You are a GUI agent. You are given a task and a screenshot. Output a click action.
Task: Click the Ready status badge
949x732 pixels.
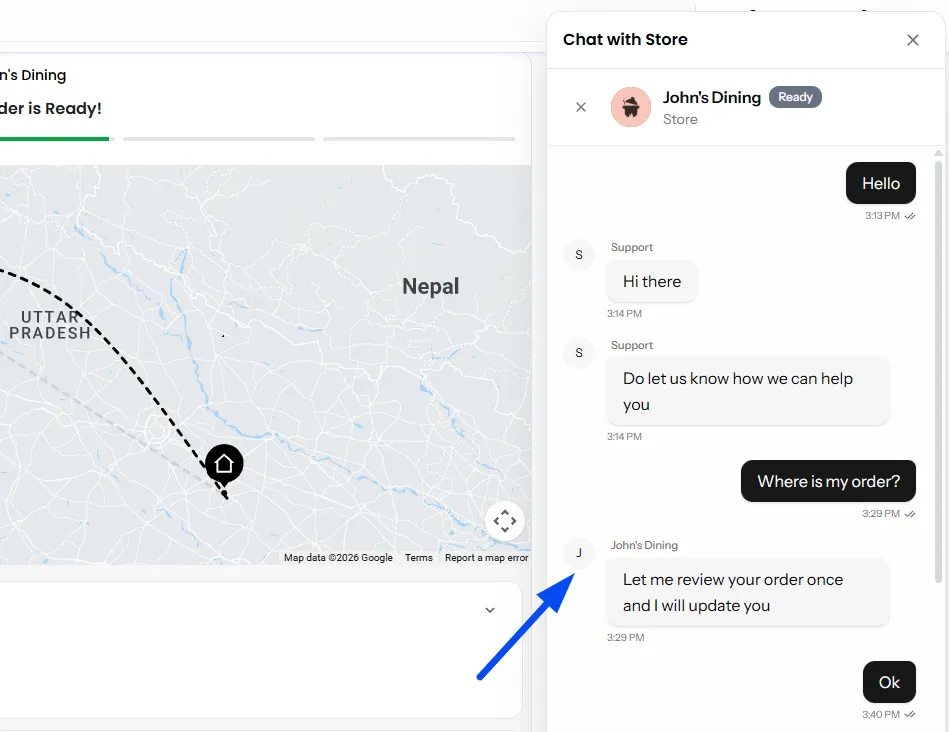click(795, 97)
